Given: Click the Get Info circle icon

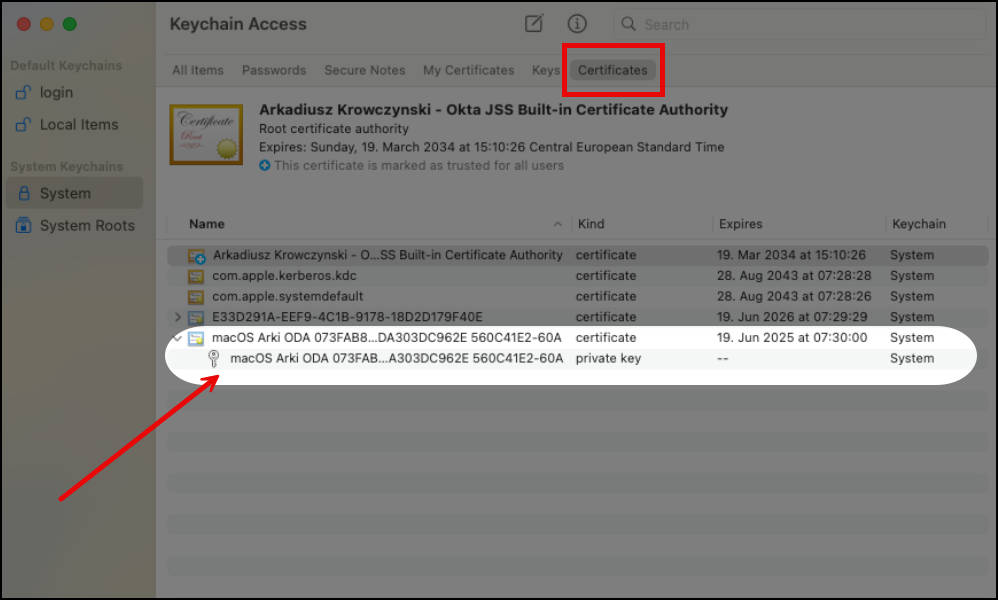Looking at the screenshot, I should click(x=577, y=23).
